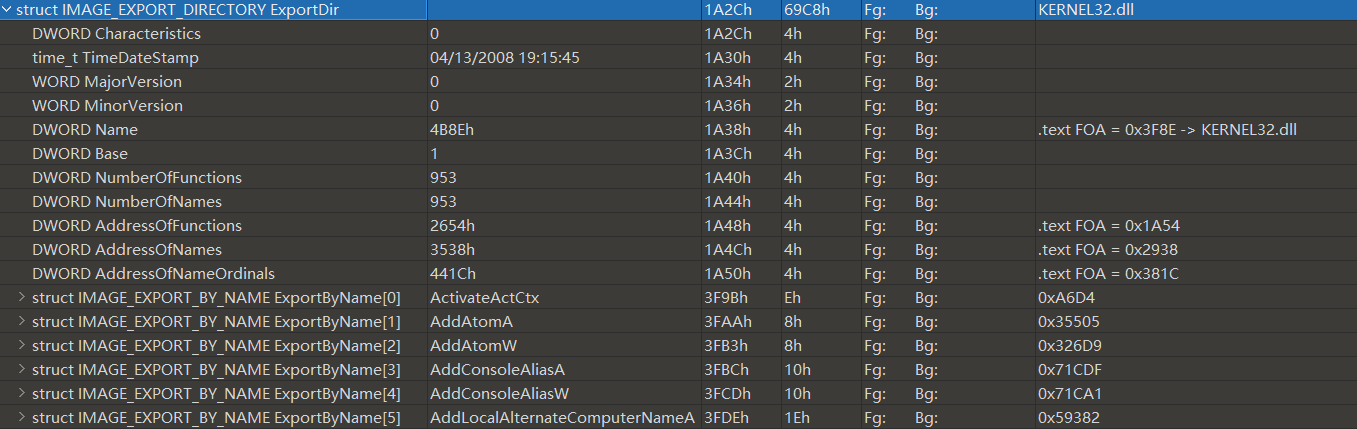The image size is (1357, 429).
Task: Click the Bg: color cell of DWORD Base
Action: pos(926,154)
